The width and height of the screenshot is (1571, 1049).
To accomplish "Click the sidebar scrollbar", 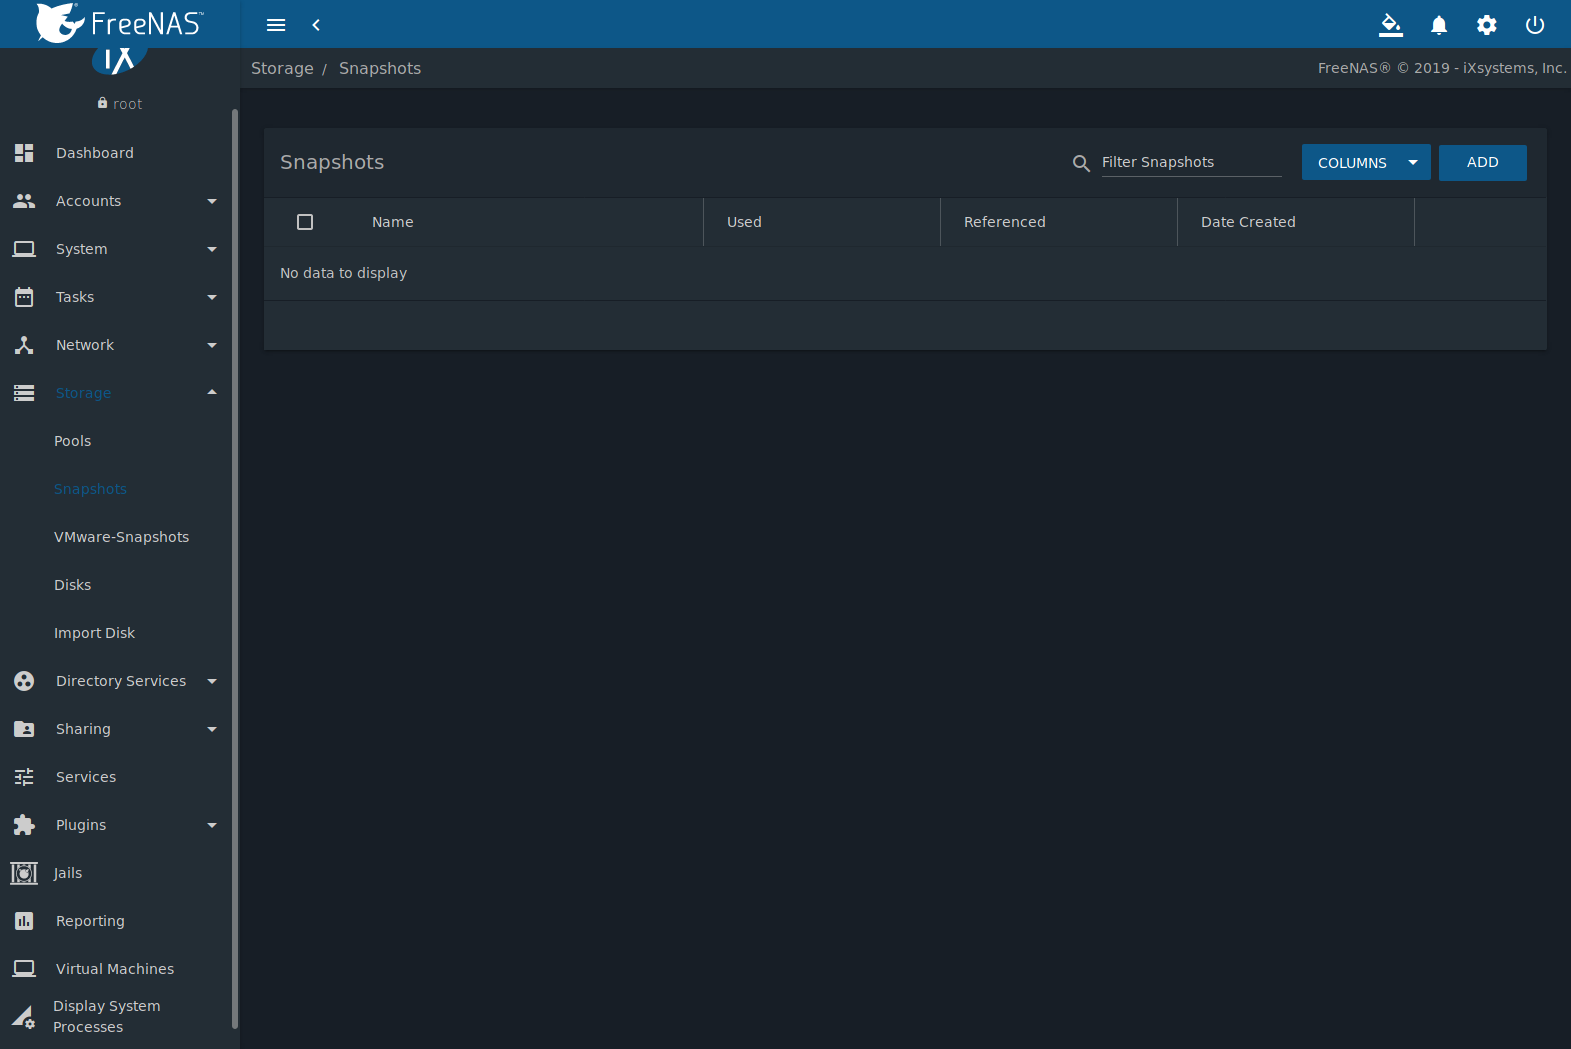I will click(235, 568).
